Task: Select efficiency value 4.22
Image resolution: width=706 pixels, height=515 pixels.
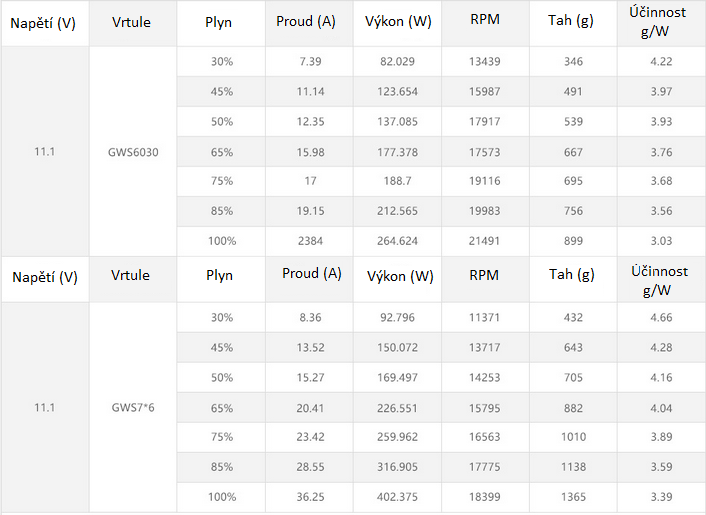Action: click(661, 61)
